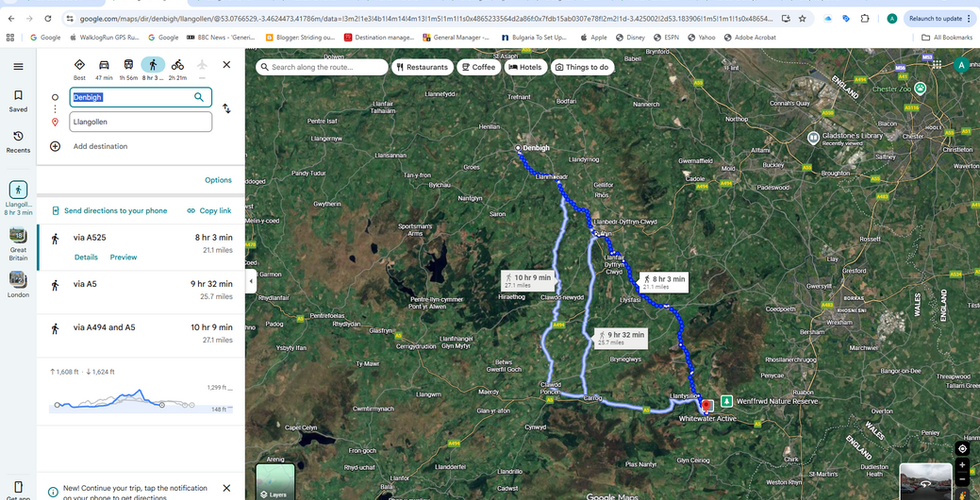Open the WalkJogRun GPS bookmark
Screen dimensions: 980x500
(x=105, y=38)
